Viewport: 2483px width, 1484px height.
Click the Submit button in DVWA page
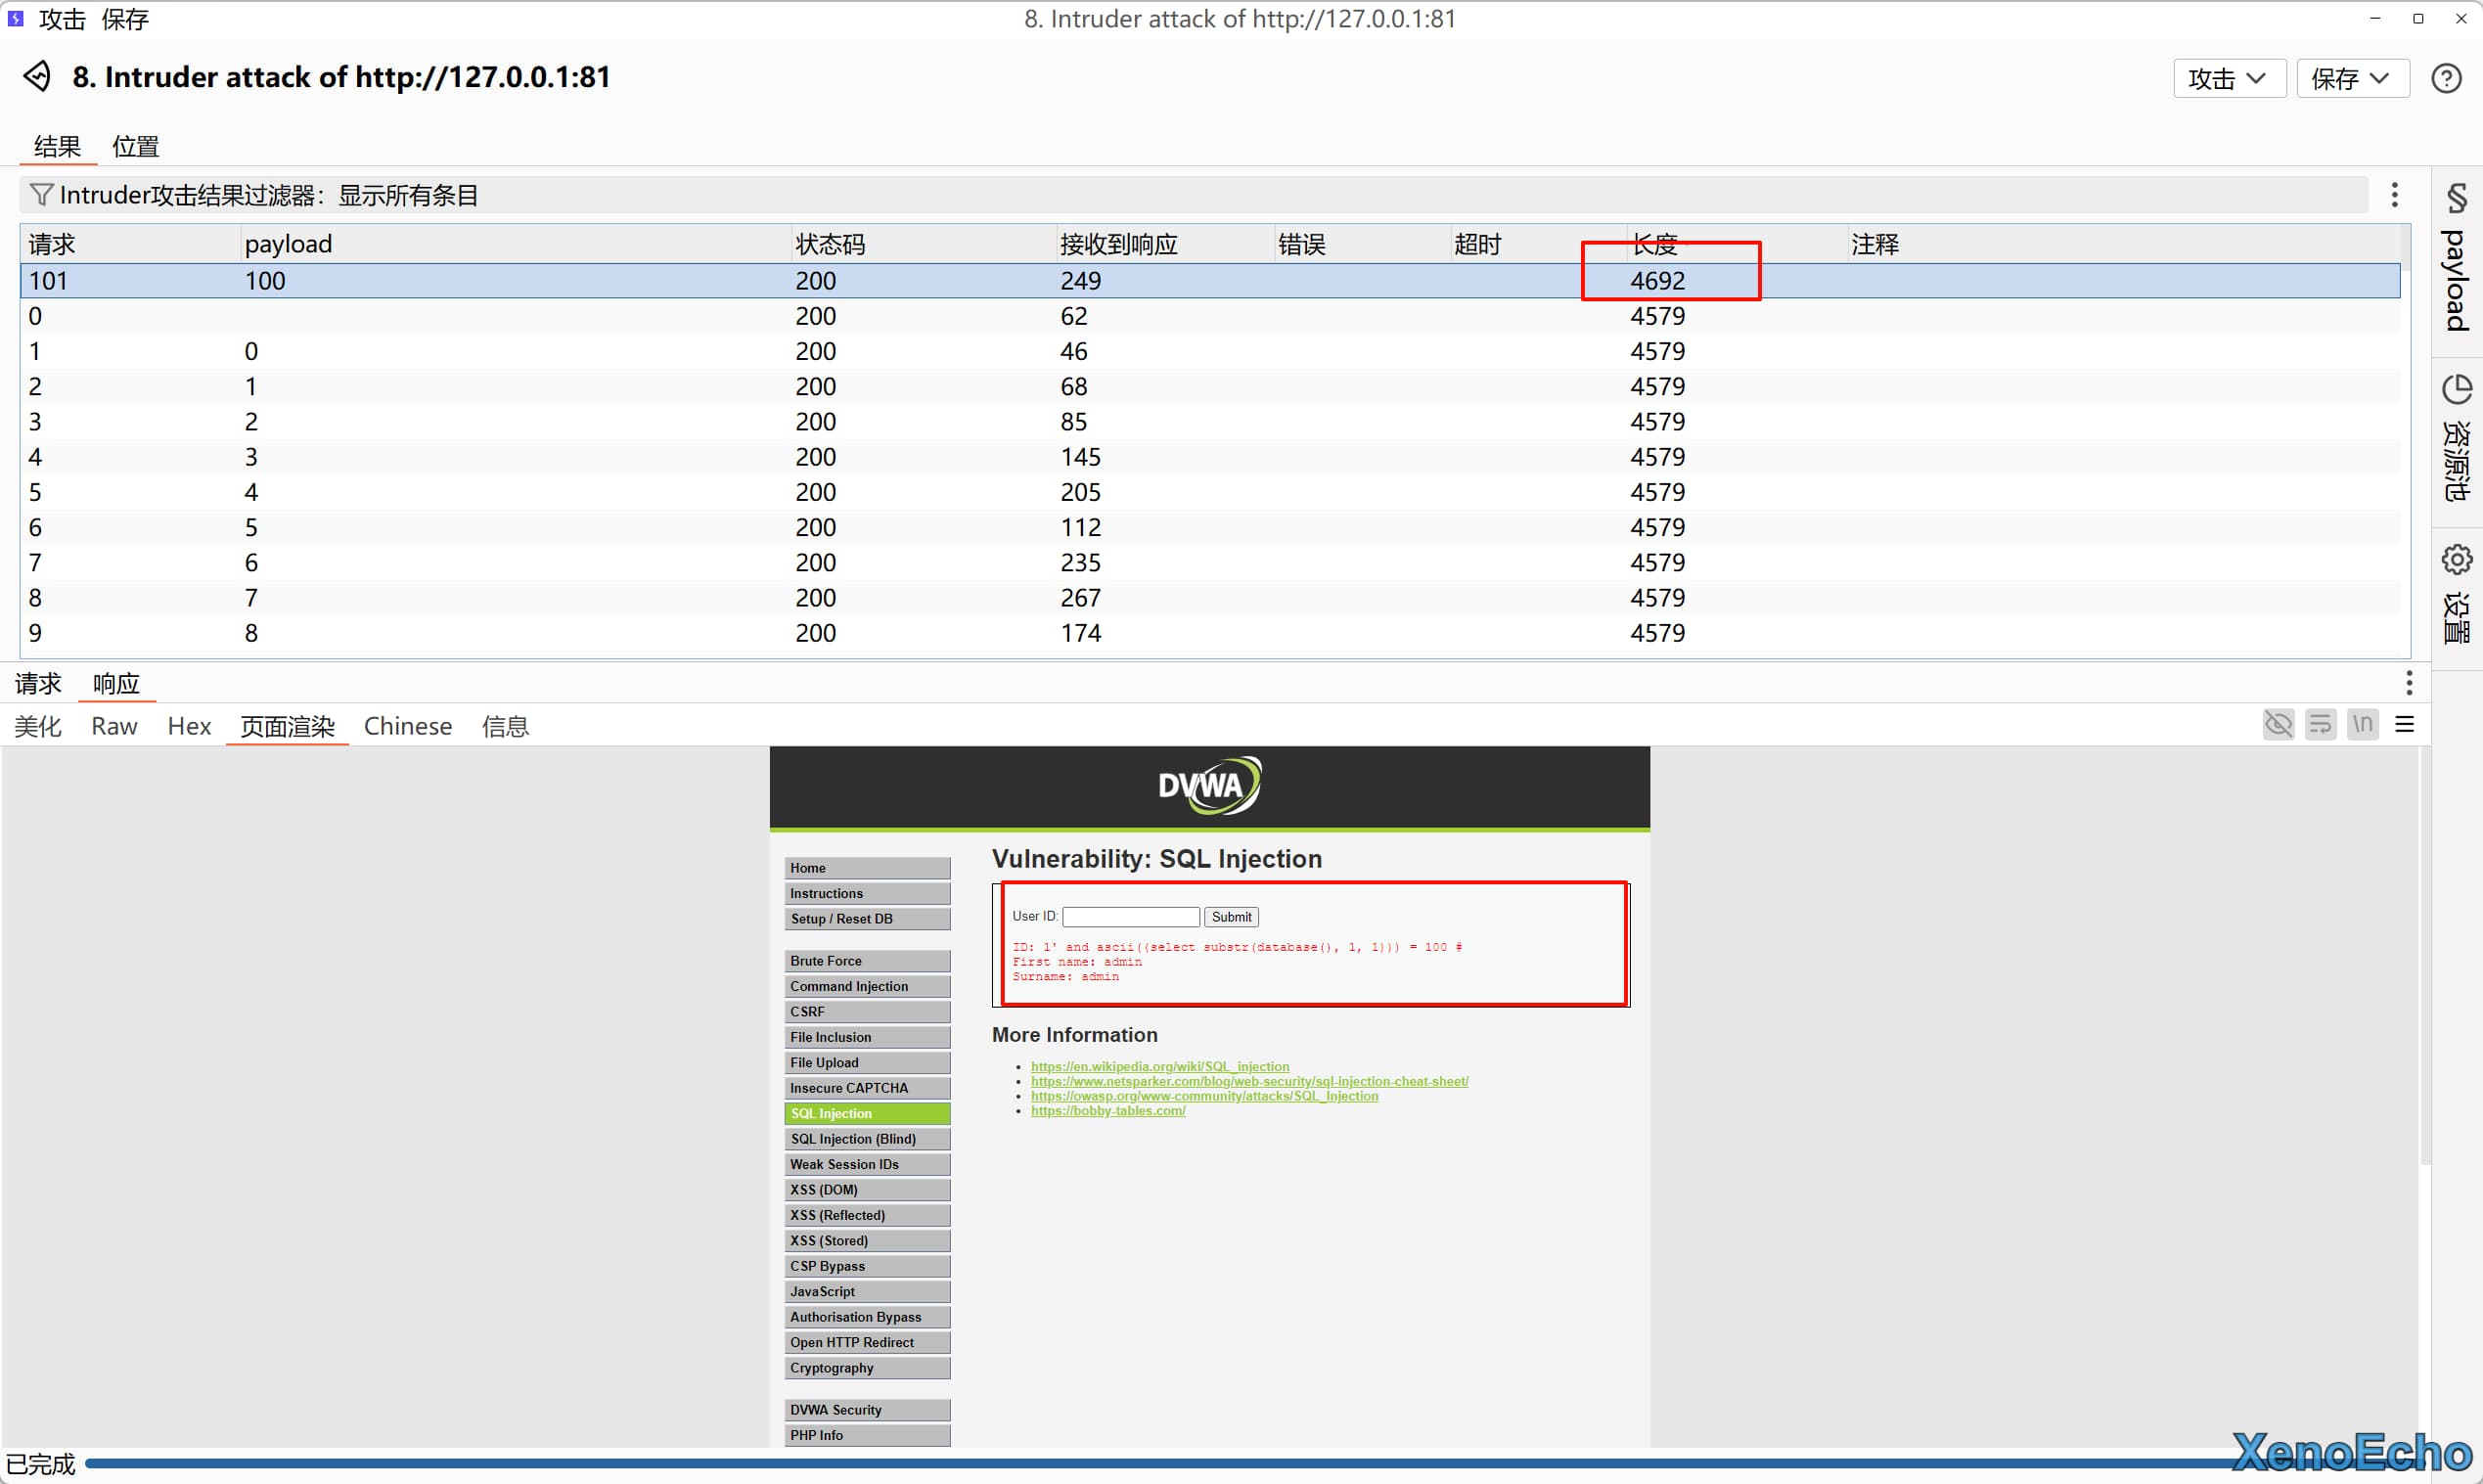(1231, 917)
